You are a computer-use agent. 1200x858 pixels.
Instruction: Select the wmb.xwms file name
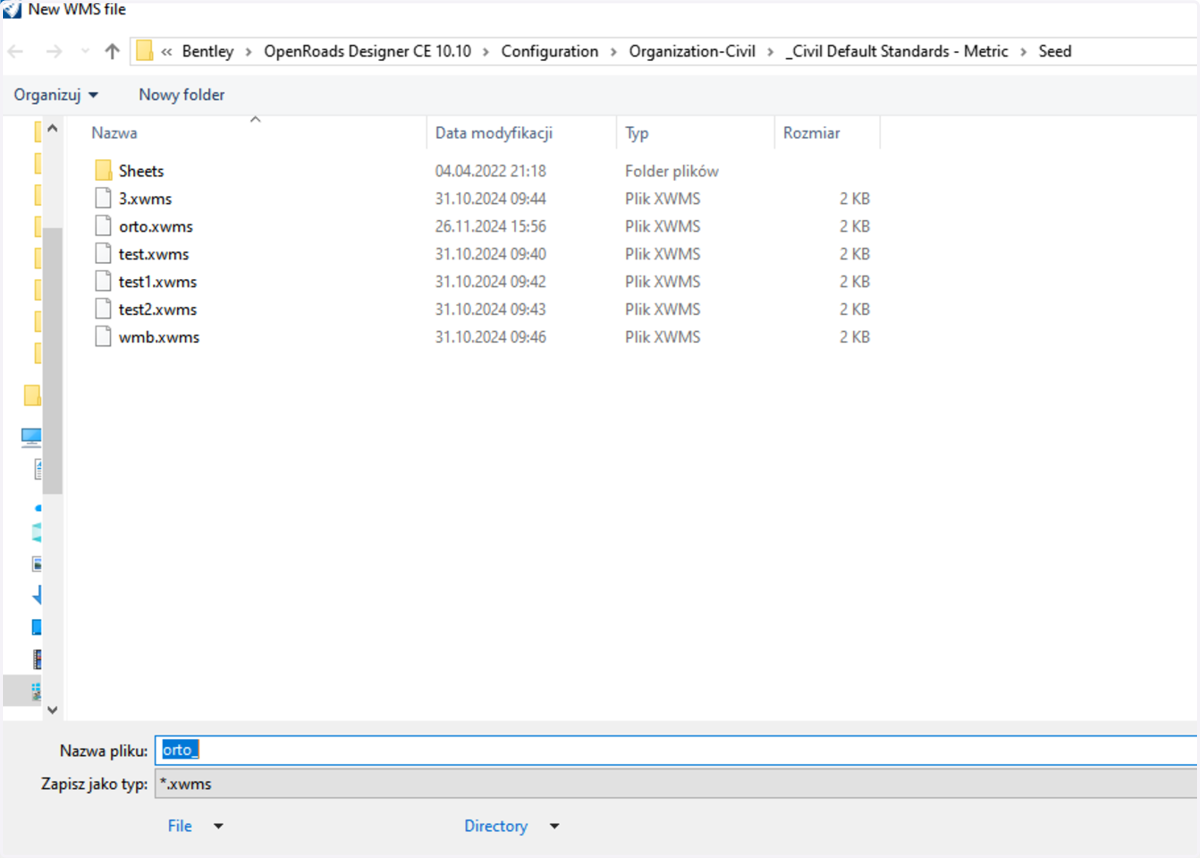tap(159, 337)
